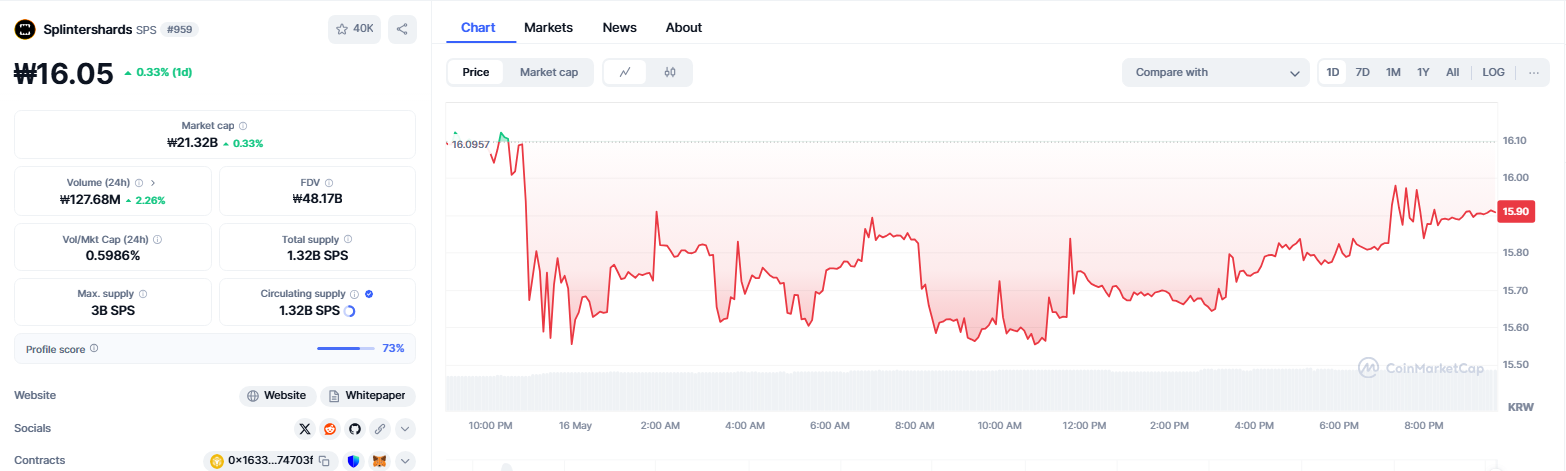The image size is (1566, 471).
Task: Click the shield icon beside contract
Action: tap(354, 461)
